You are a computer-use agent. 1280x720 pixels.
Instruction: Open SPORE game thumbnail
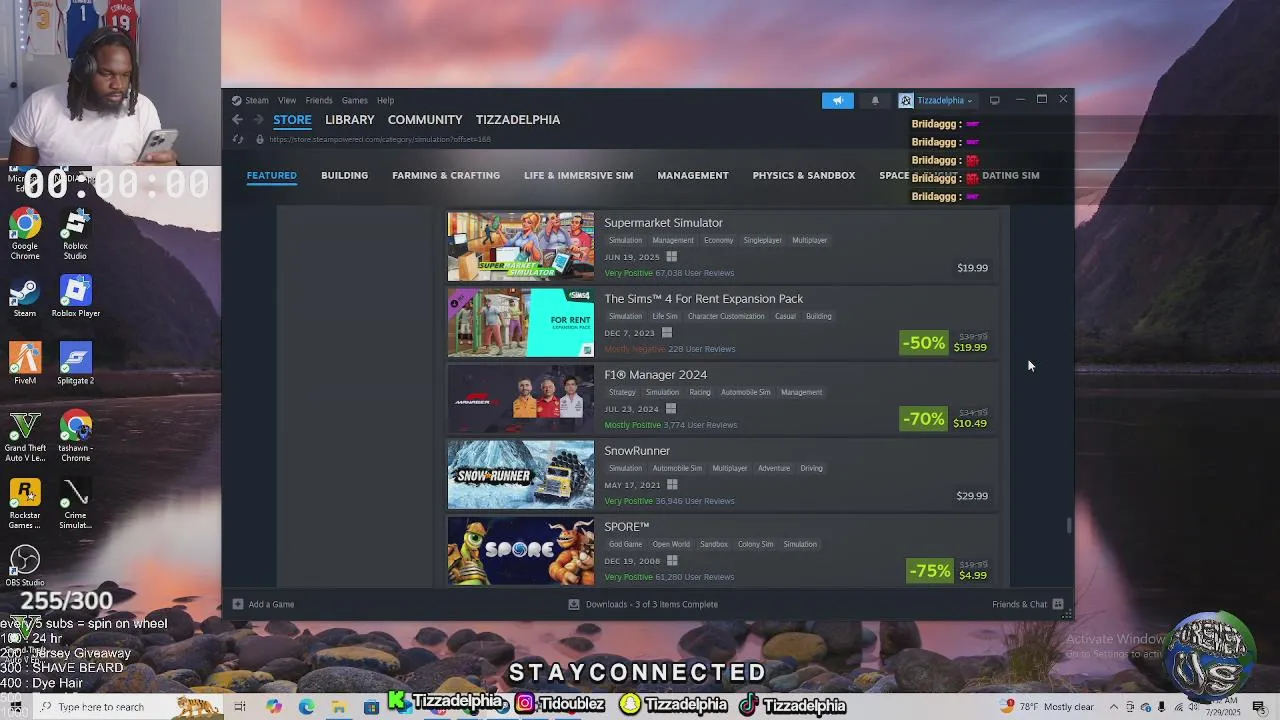(x=521, y=550)
